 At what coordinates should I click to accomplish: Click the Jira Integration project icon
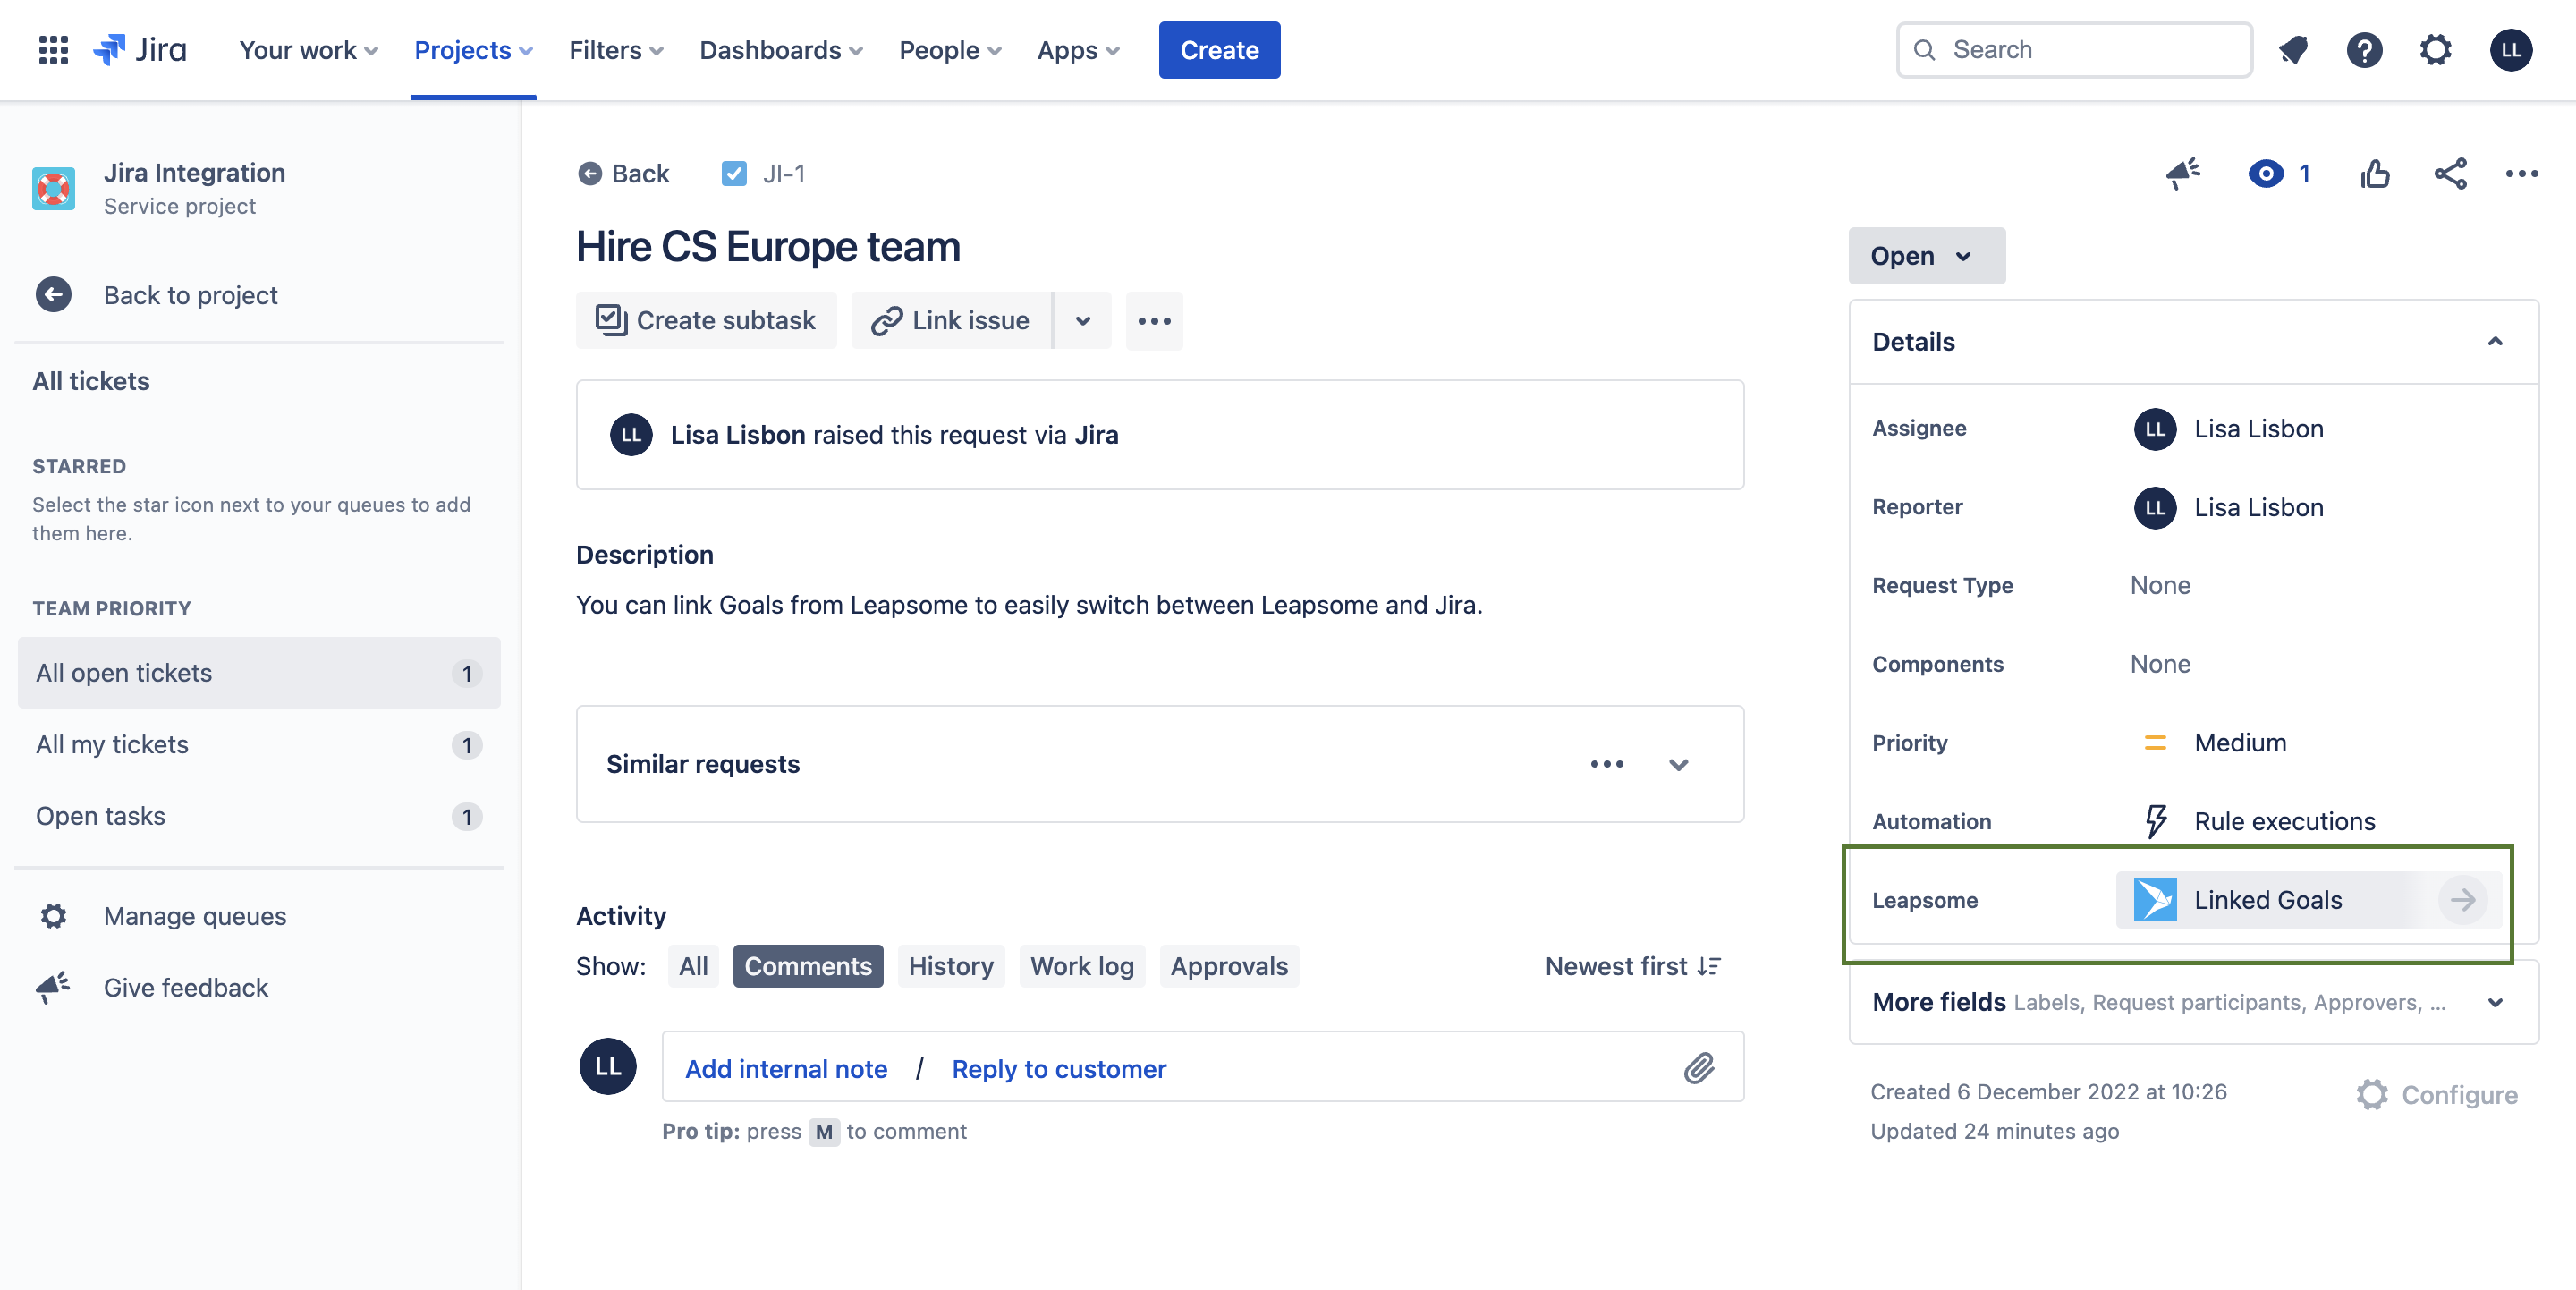(x=53, y=188)
